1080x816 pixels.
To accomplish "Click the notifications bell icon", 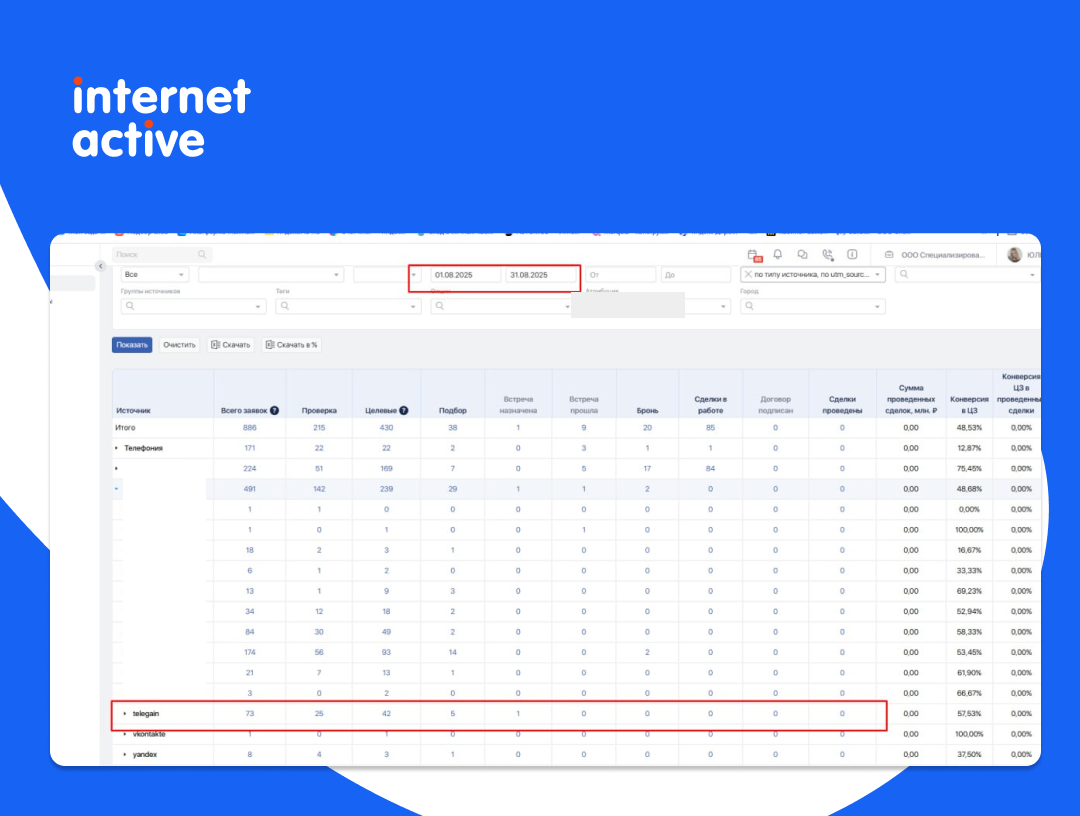I will pyautogui.click(x=778, y=255).
